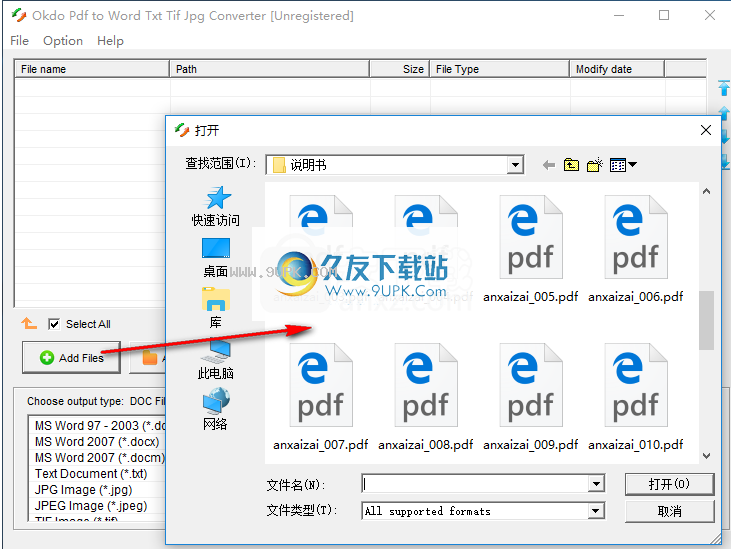Click the file name input field
Screen dimensions: 731x549
pyautogui.click(x=476, y=484)
